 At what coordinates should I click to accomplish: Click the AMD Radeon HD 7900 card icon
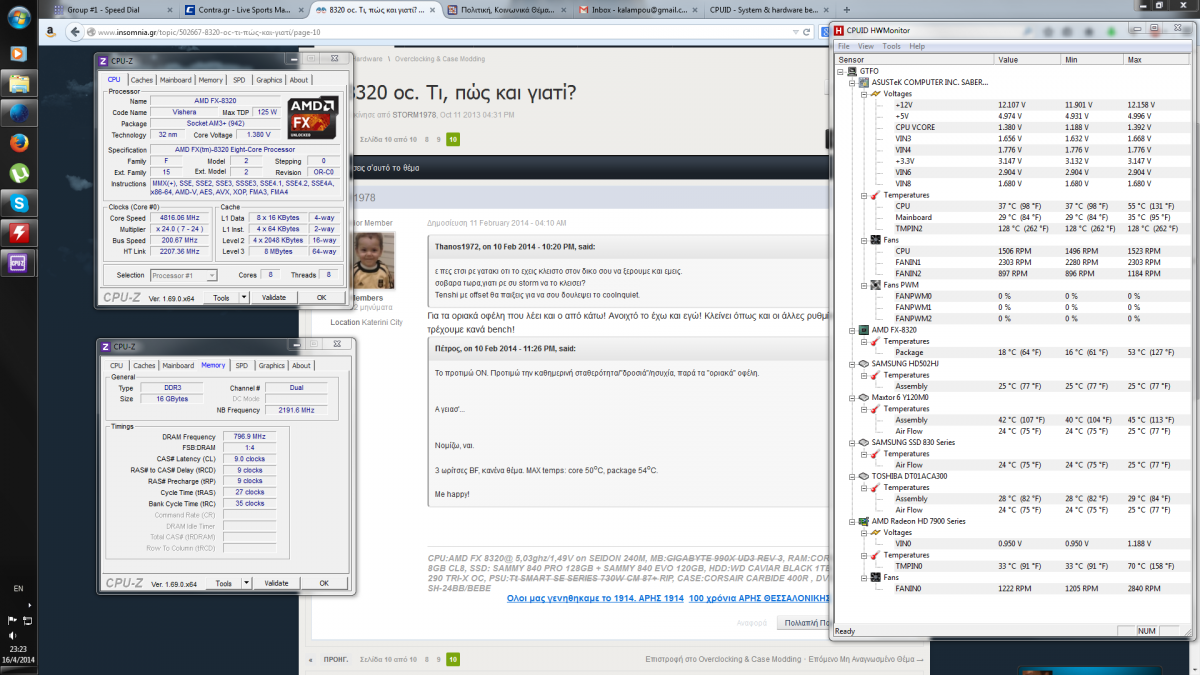[864, 521]
